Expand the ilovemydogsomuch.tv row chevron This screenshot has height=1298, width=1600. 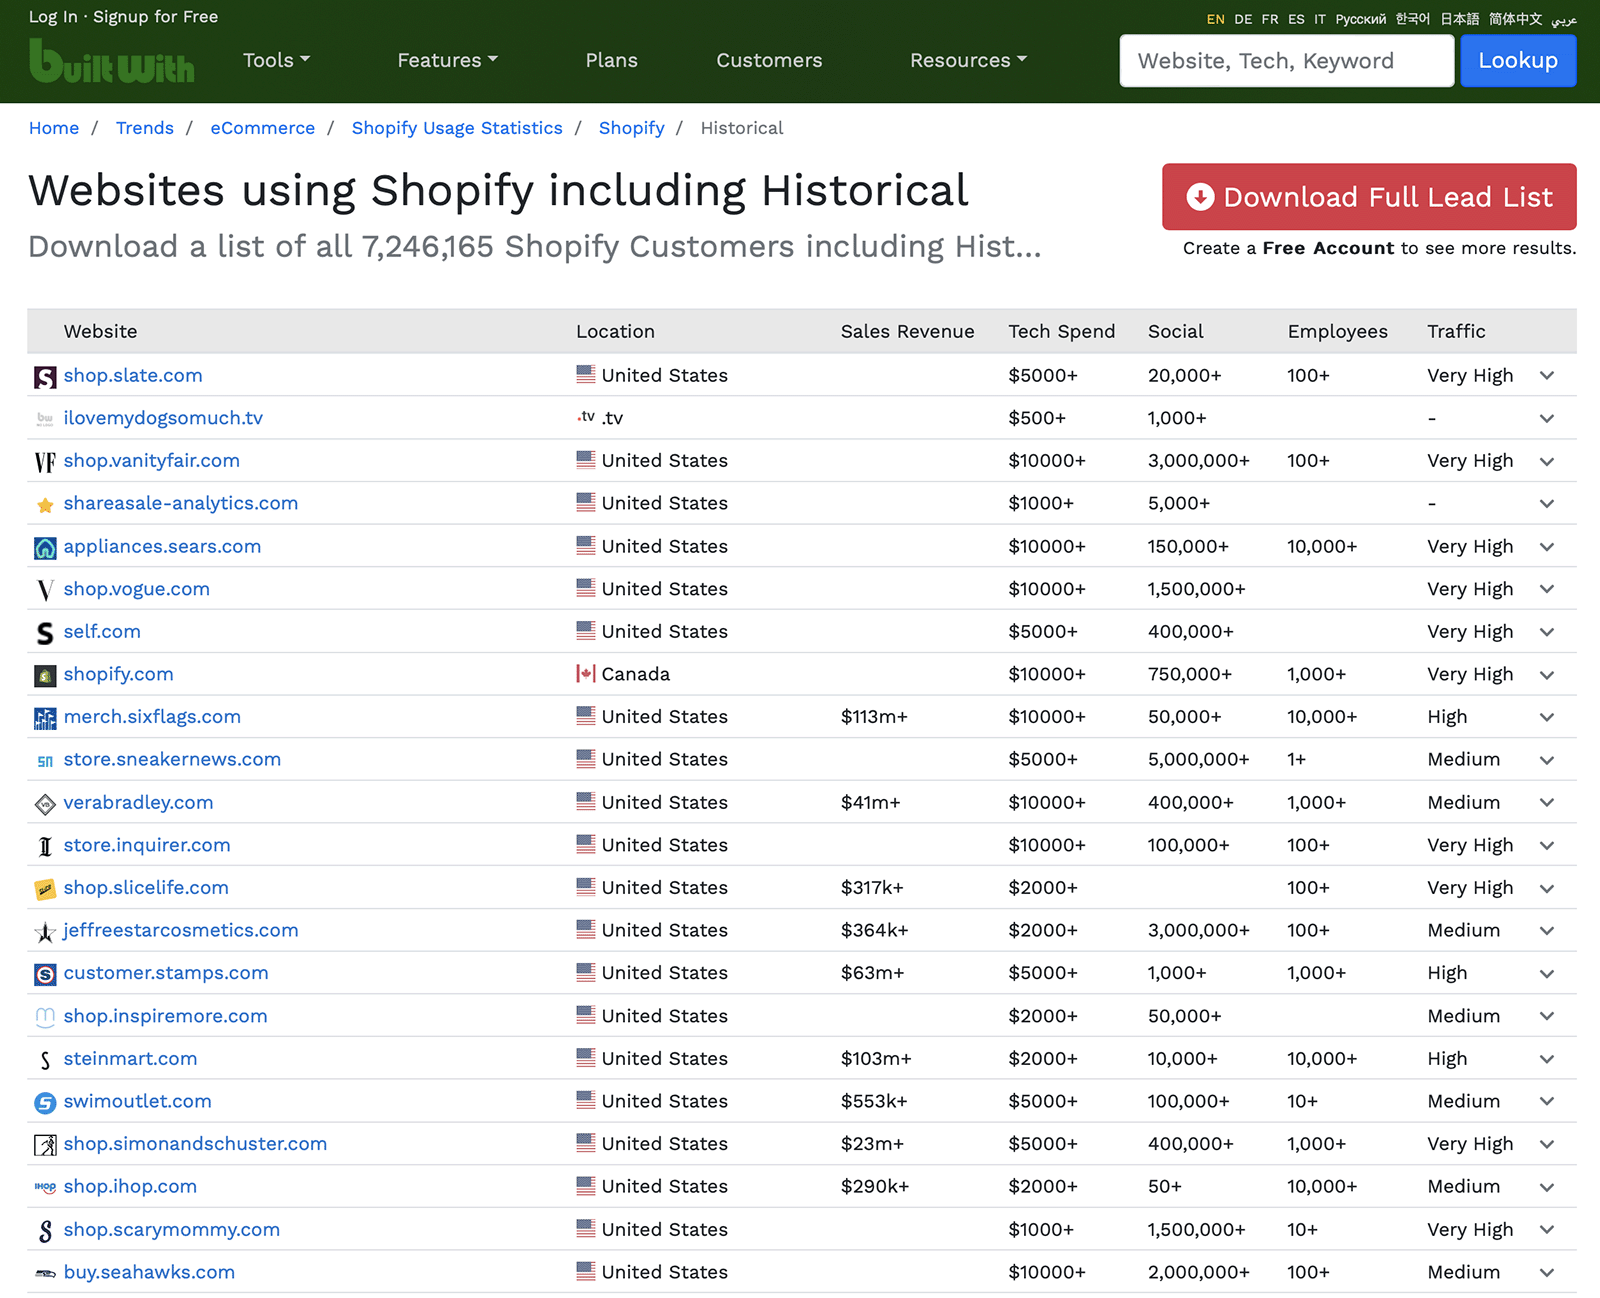click(x=1547, y=419)
